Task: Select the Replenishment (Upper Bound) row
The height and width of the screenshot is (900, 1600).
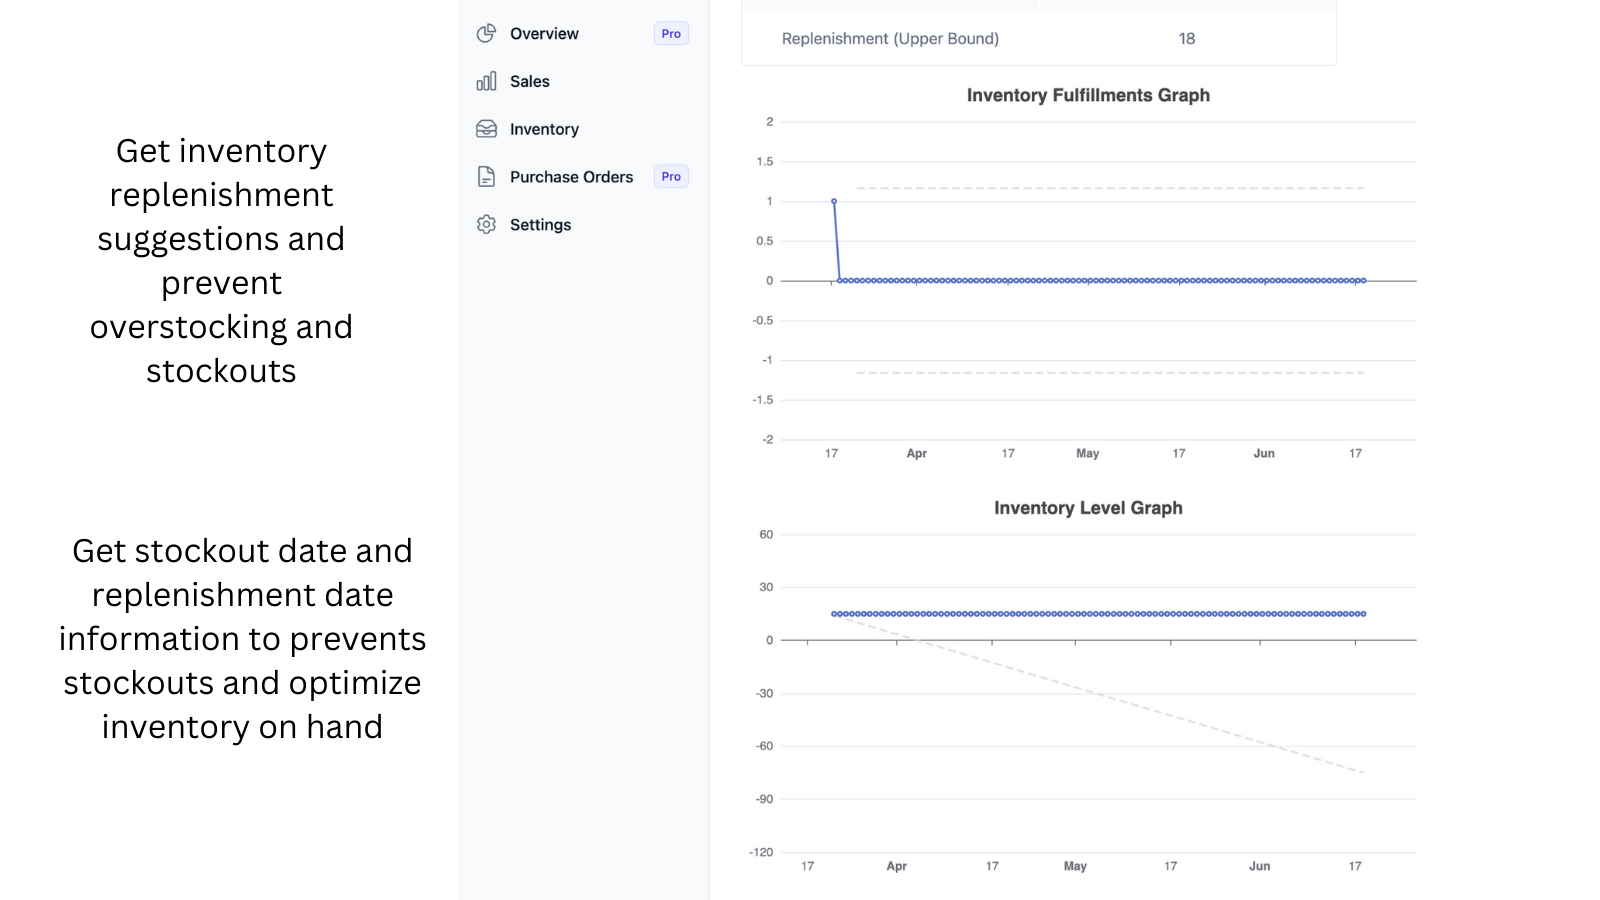Action: coord(890,38)
